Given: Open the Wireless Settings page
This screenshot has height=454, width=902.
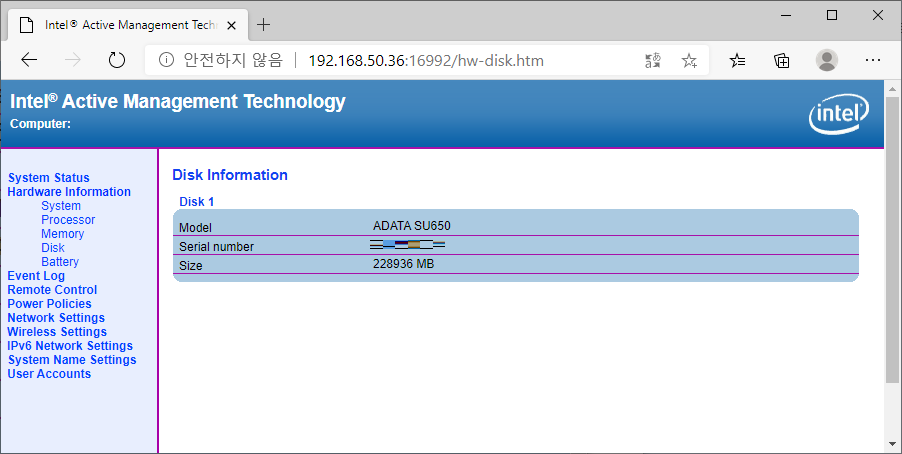Looking at the screenshot, I should click(x=56, y=331).
